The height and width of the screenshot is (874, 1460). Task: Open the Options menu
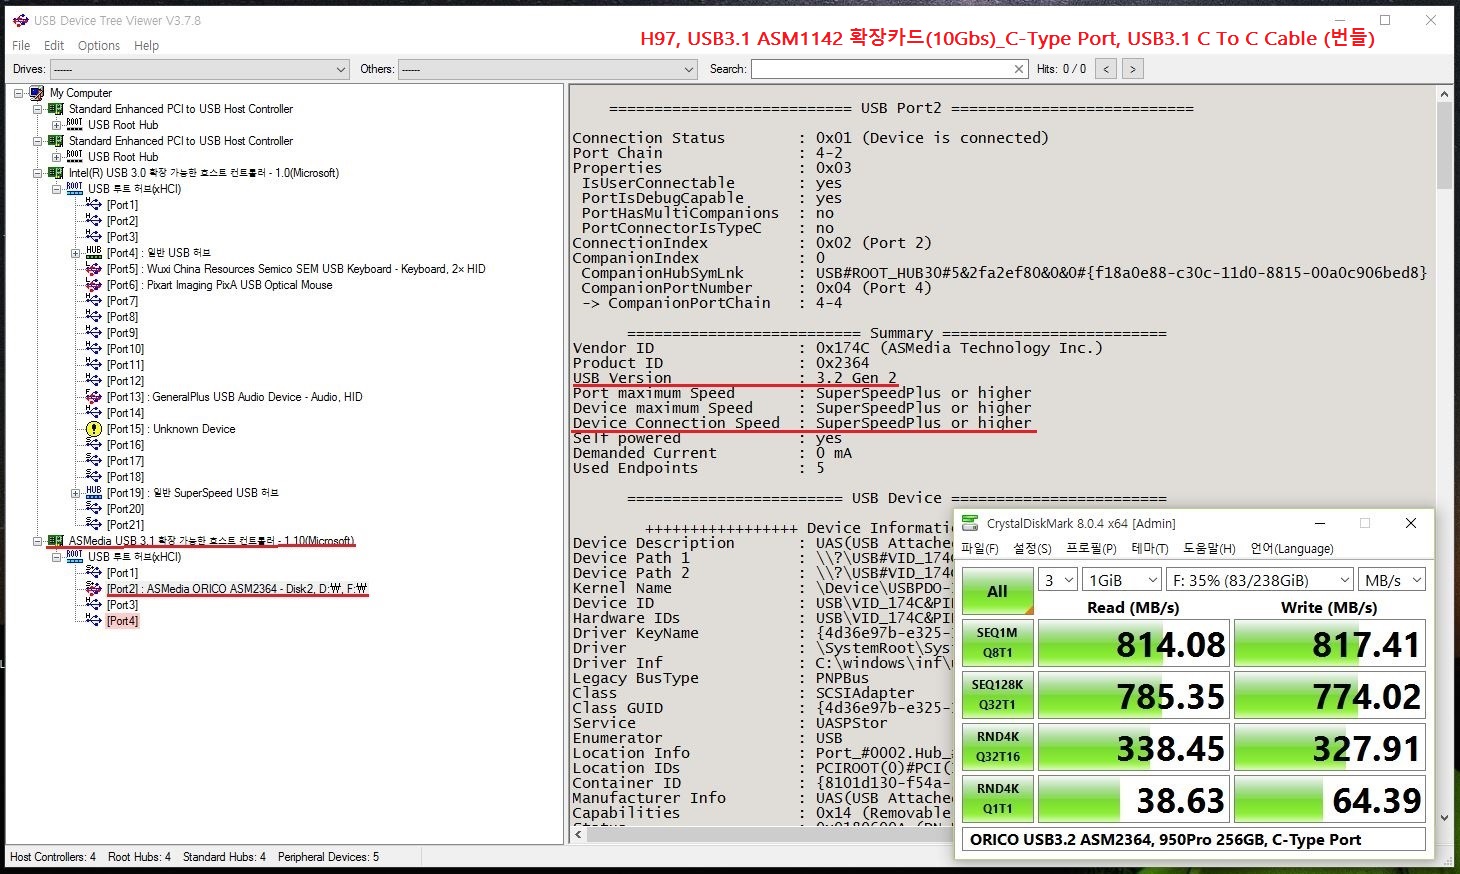[99, 46]
